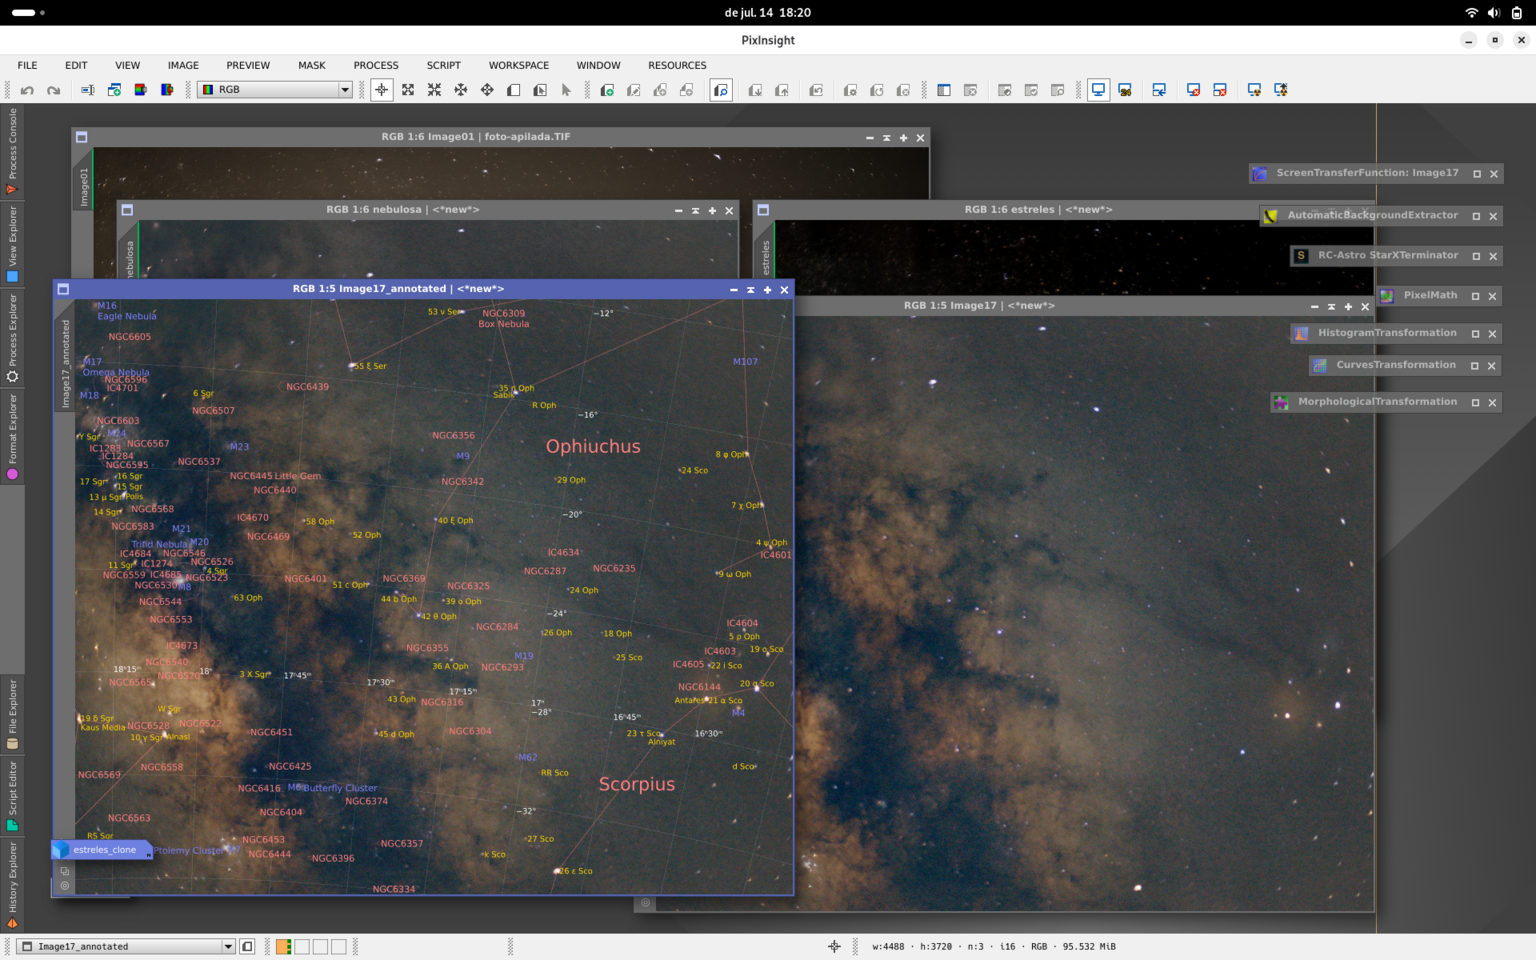Close the PixelMath process icon

(x=1493, y=296)
